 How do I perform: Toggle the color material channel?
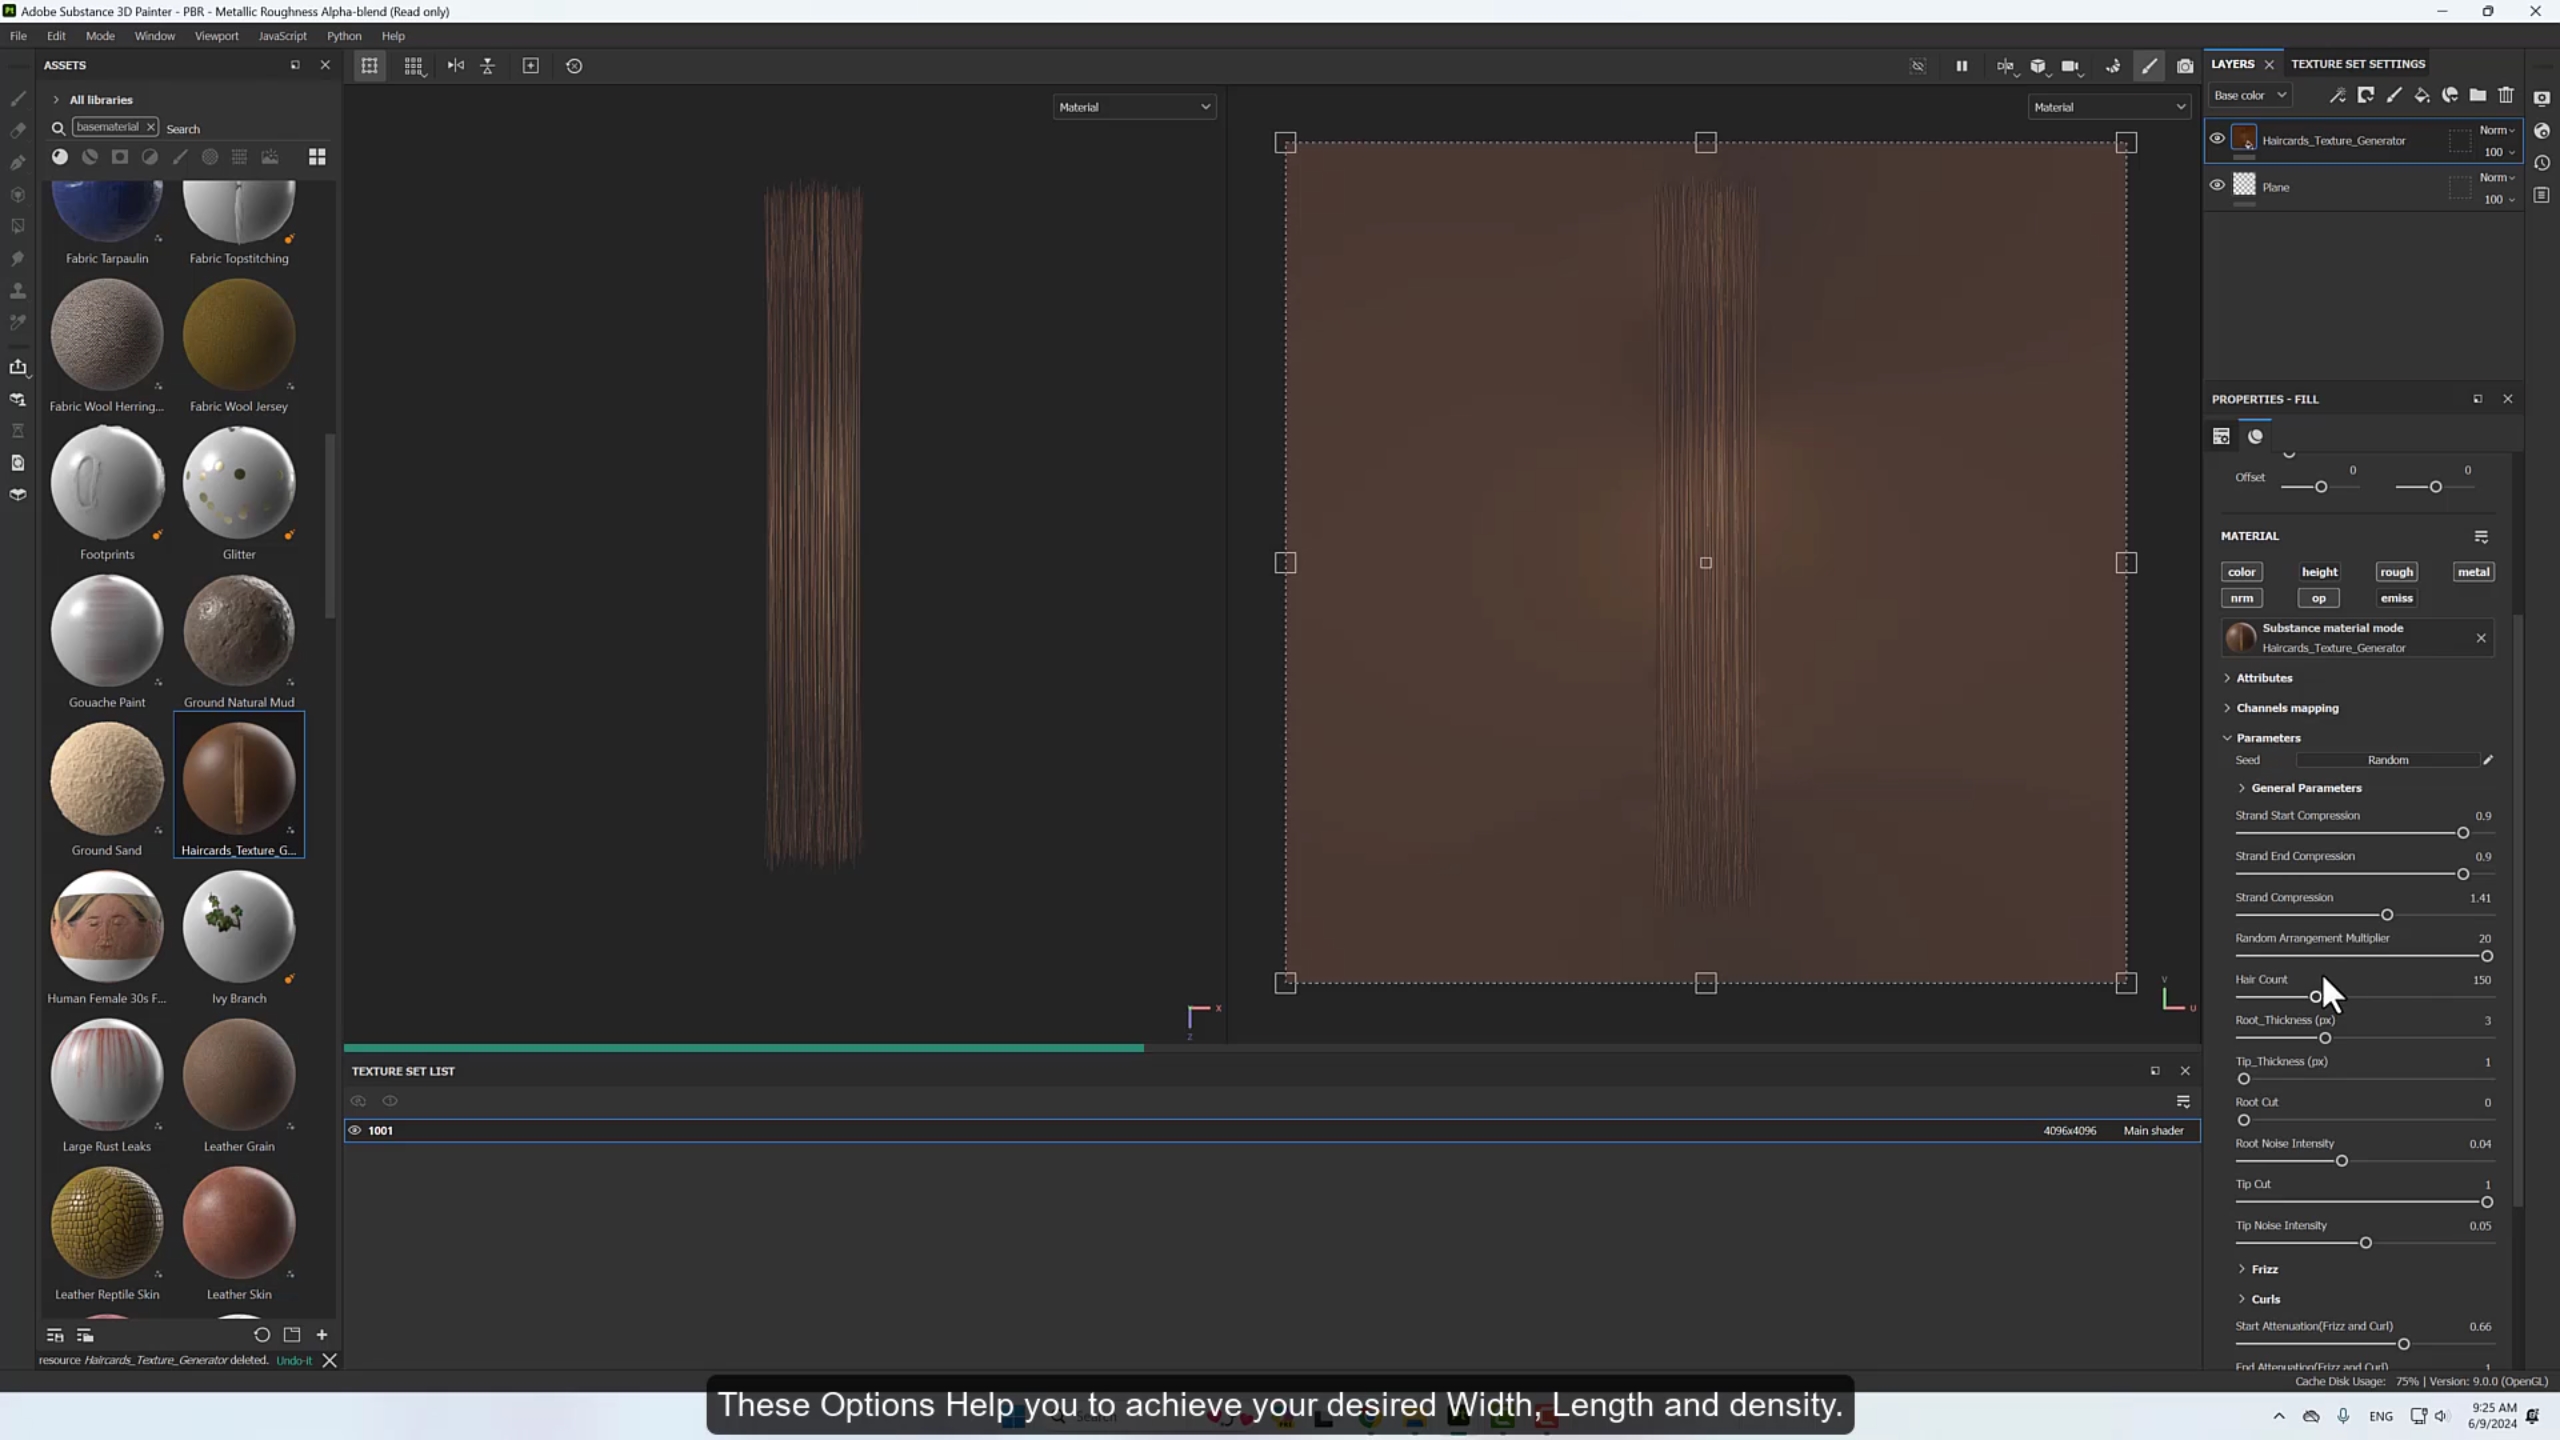click(2241, 572)
